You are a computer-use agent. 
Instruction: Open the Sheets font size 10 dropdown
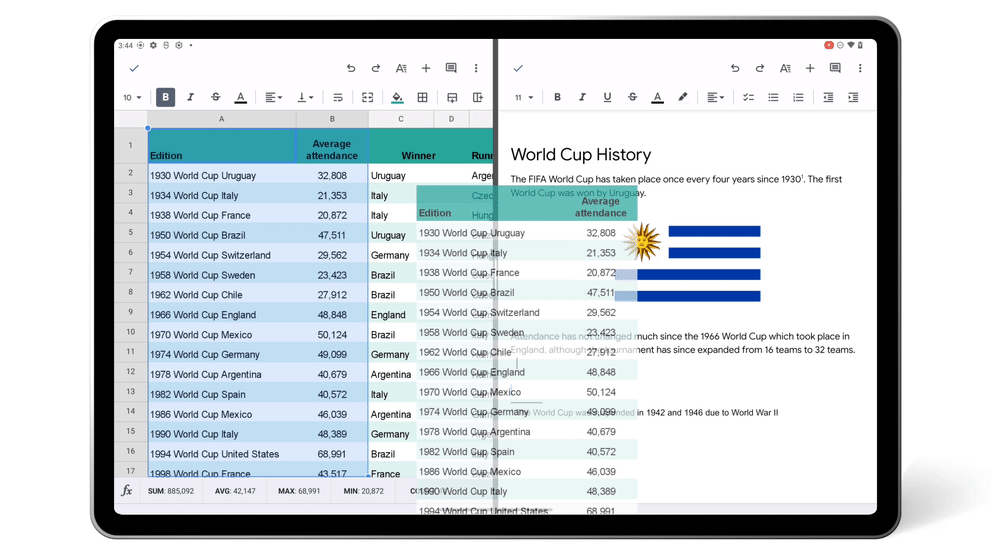pyautogui.click(x=132, y=97)
